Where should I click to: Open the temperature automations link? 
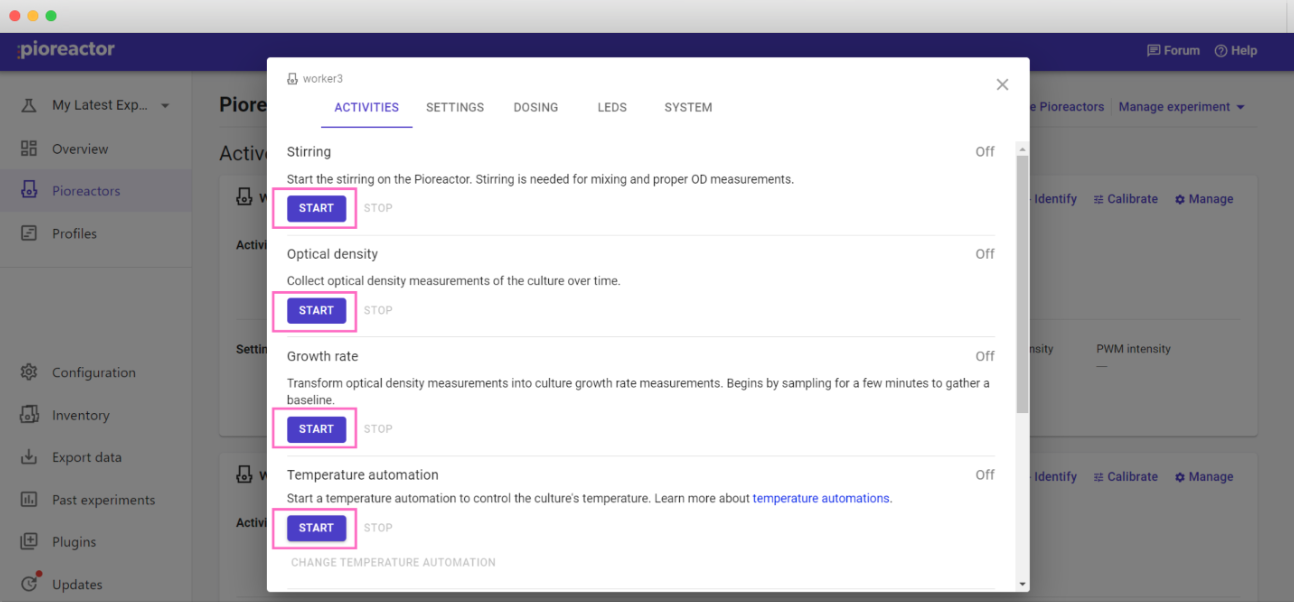[821, 498]
